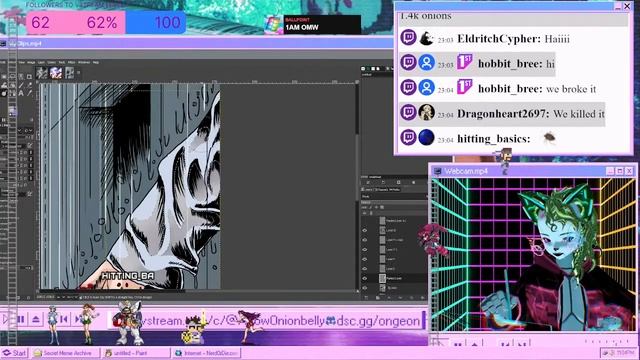The height and width of the screenshot is (360, 640).
Task: Click hobbit_bree's name beside "we broke it"
Action: (510, 89)
